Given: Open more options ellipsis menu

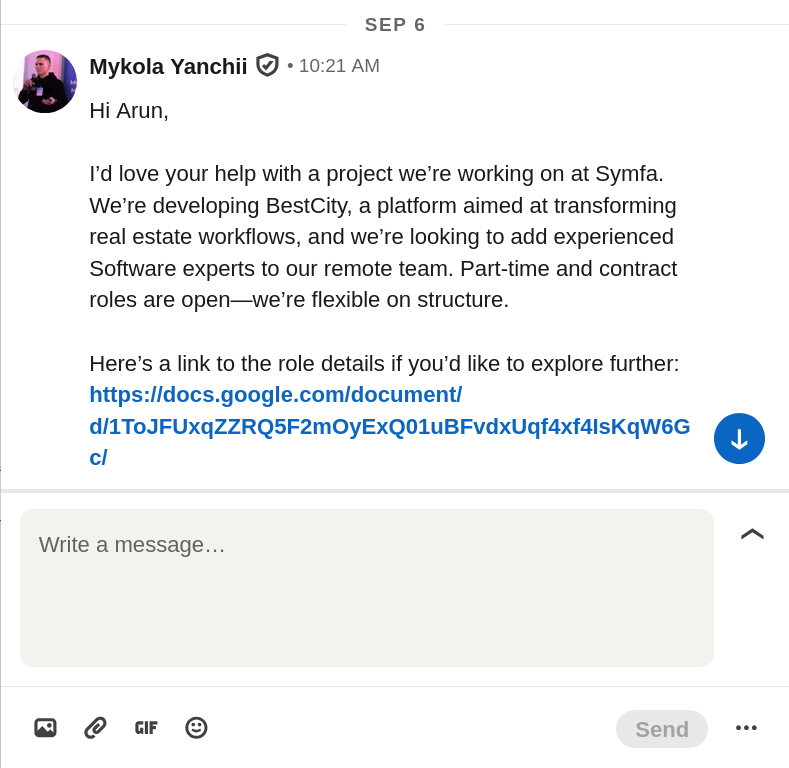Looking at the screenshot, I should (746, 728).
